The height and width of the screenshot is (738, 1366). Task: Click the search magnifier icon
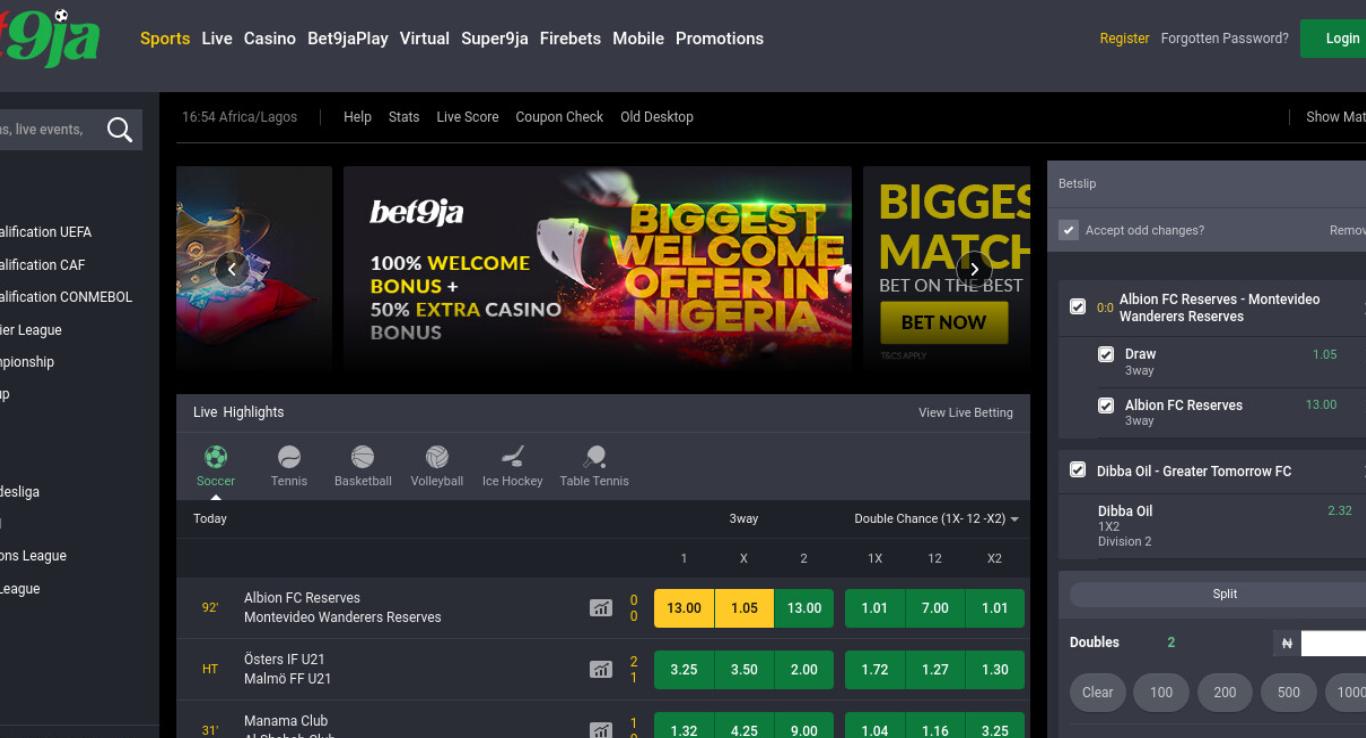click(x=120, y=130)
